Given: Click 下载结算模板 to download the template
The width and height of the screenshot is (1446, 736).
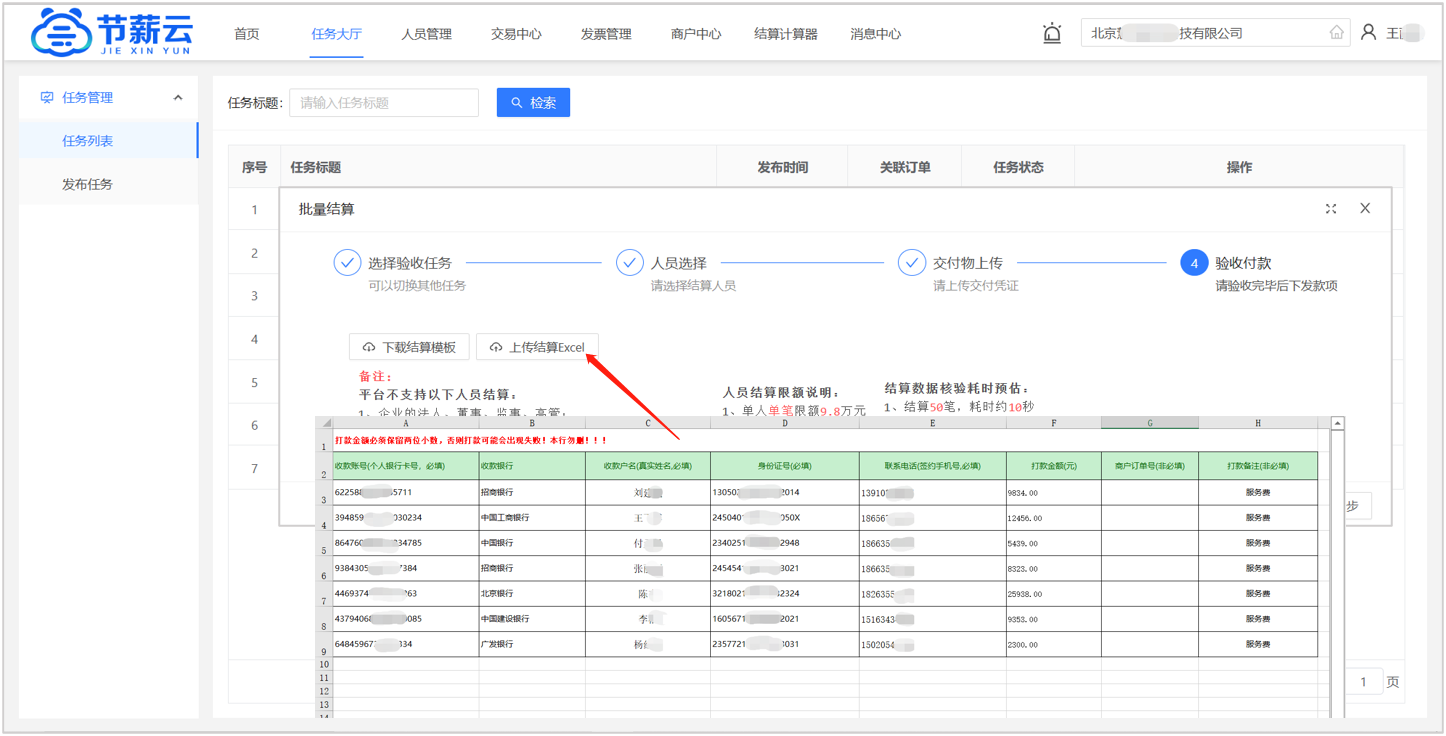Looking at the screenshot, I should click(408, 346).
